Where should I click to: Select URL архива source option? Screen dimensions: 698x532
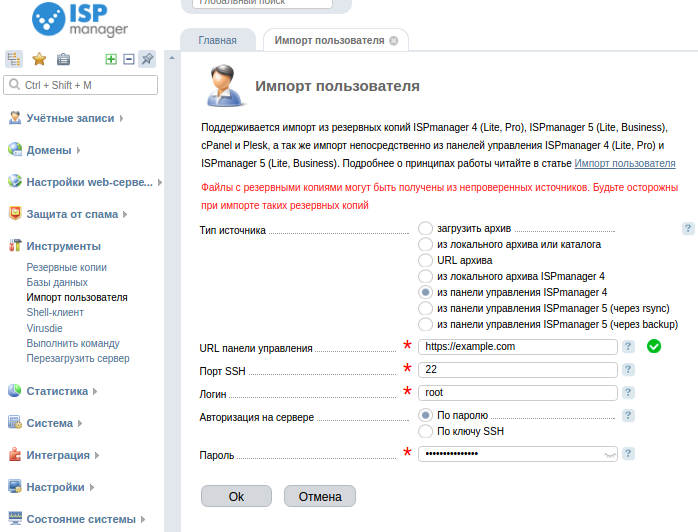[x=425, y=260]
